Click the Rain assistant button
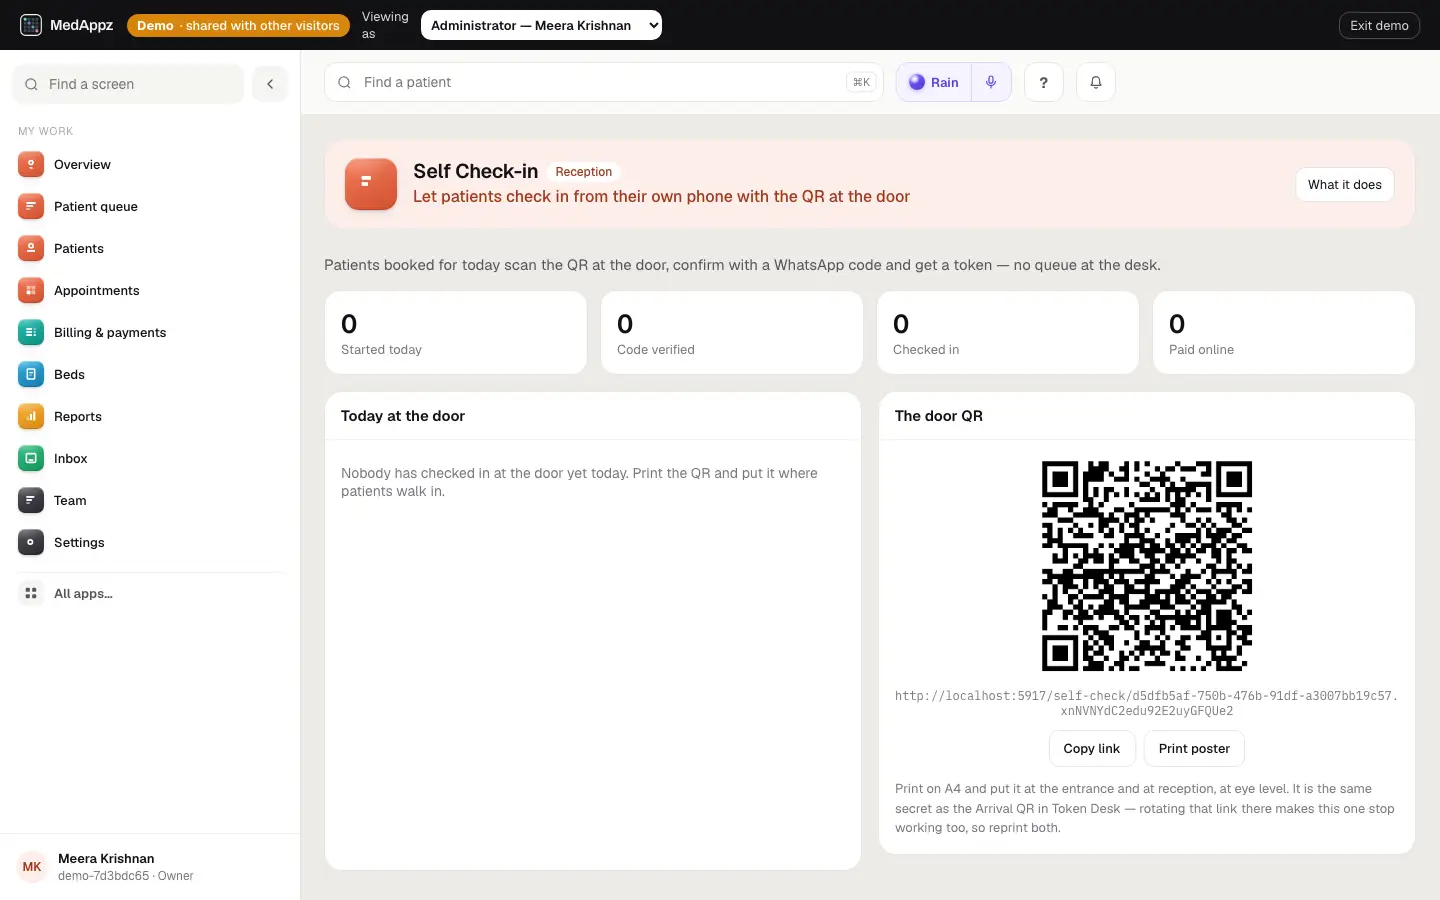1440x900 pixels. click(934, 82)
